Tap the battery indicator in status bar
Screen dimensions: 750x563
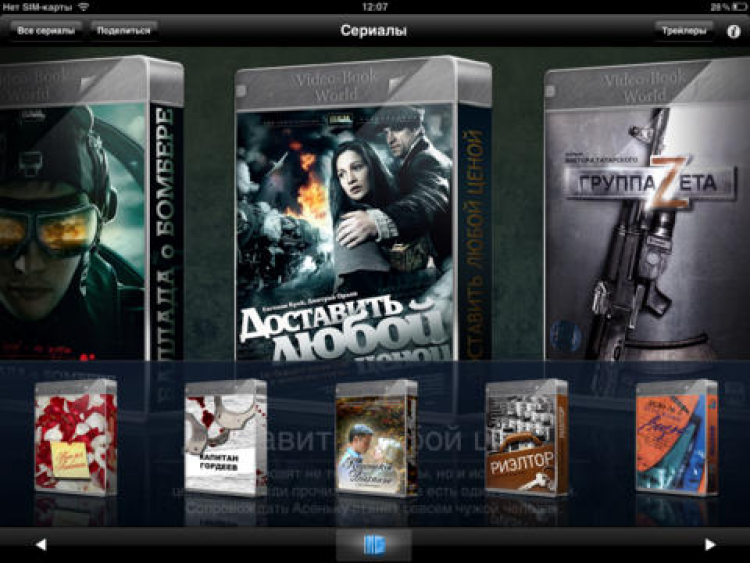[738, 7]
